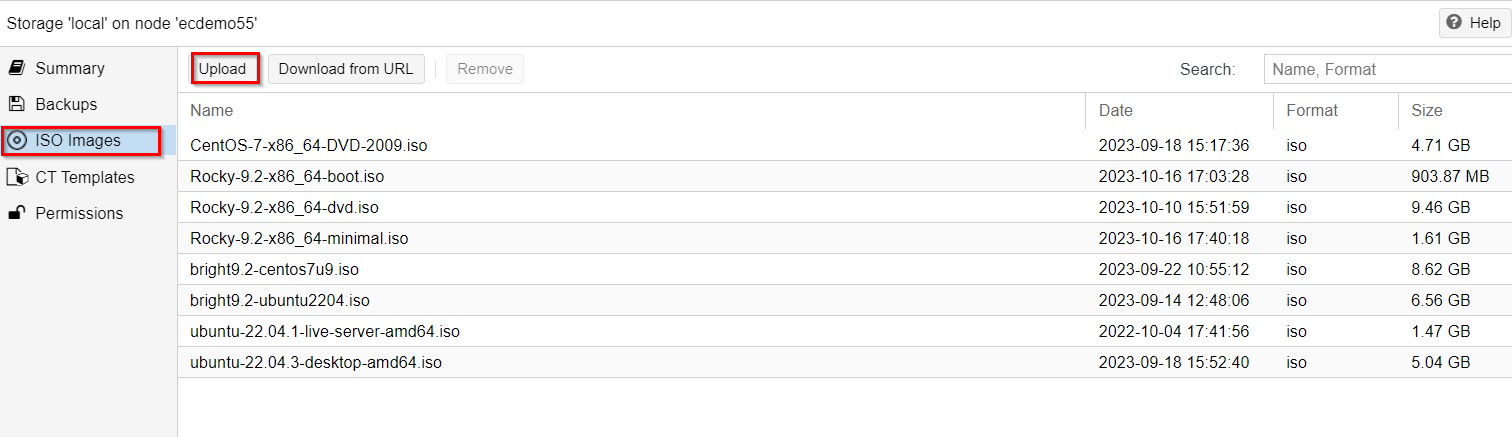Viewport: 1512px width, 437px height.
Task: Click Download from URL button
Action: pos(345,69)
